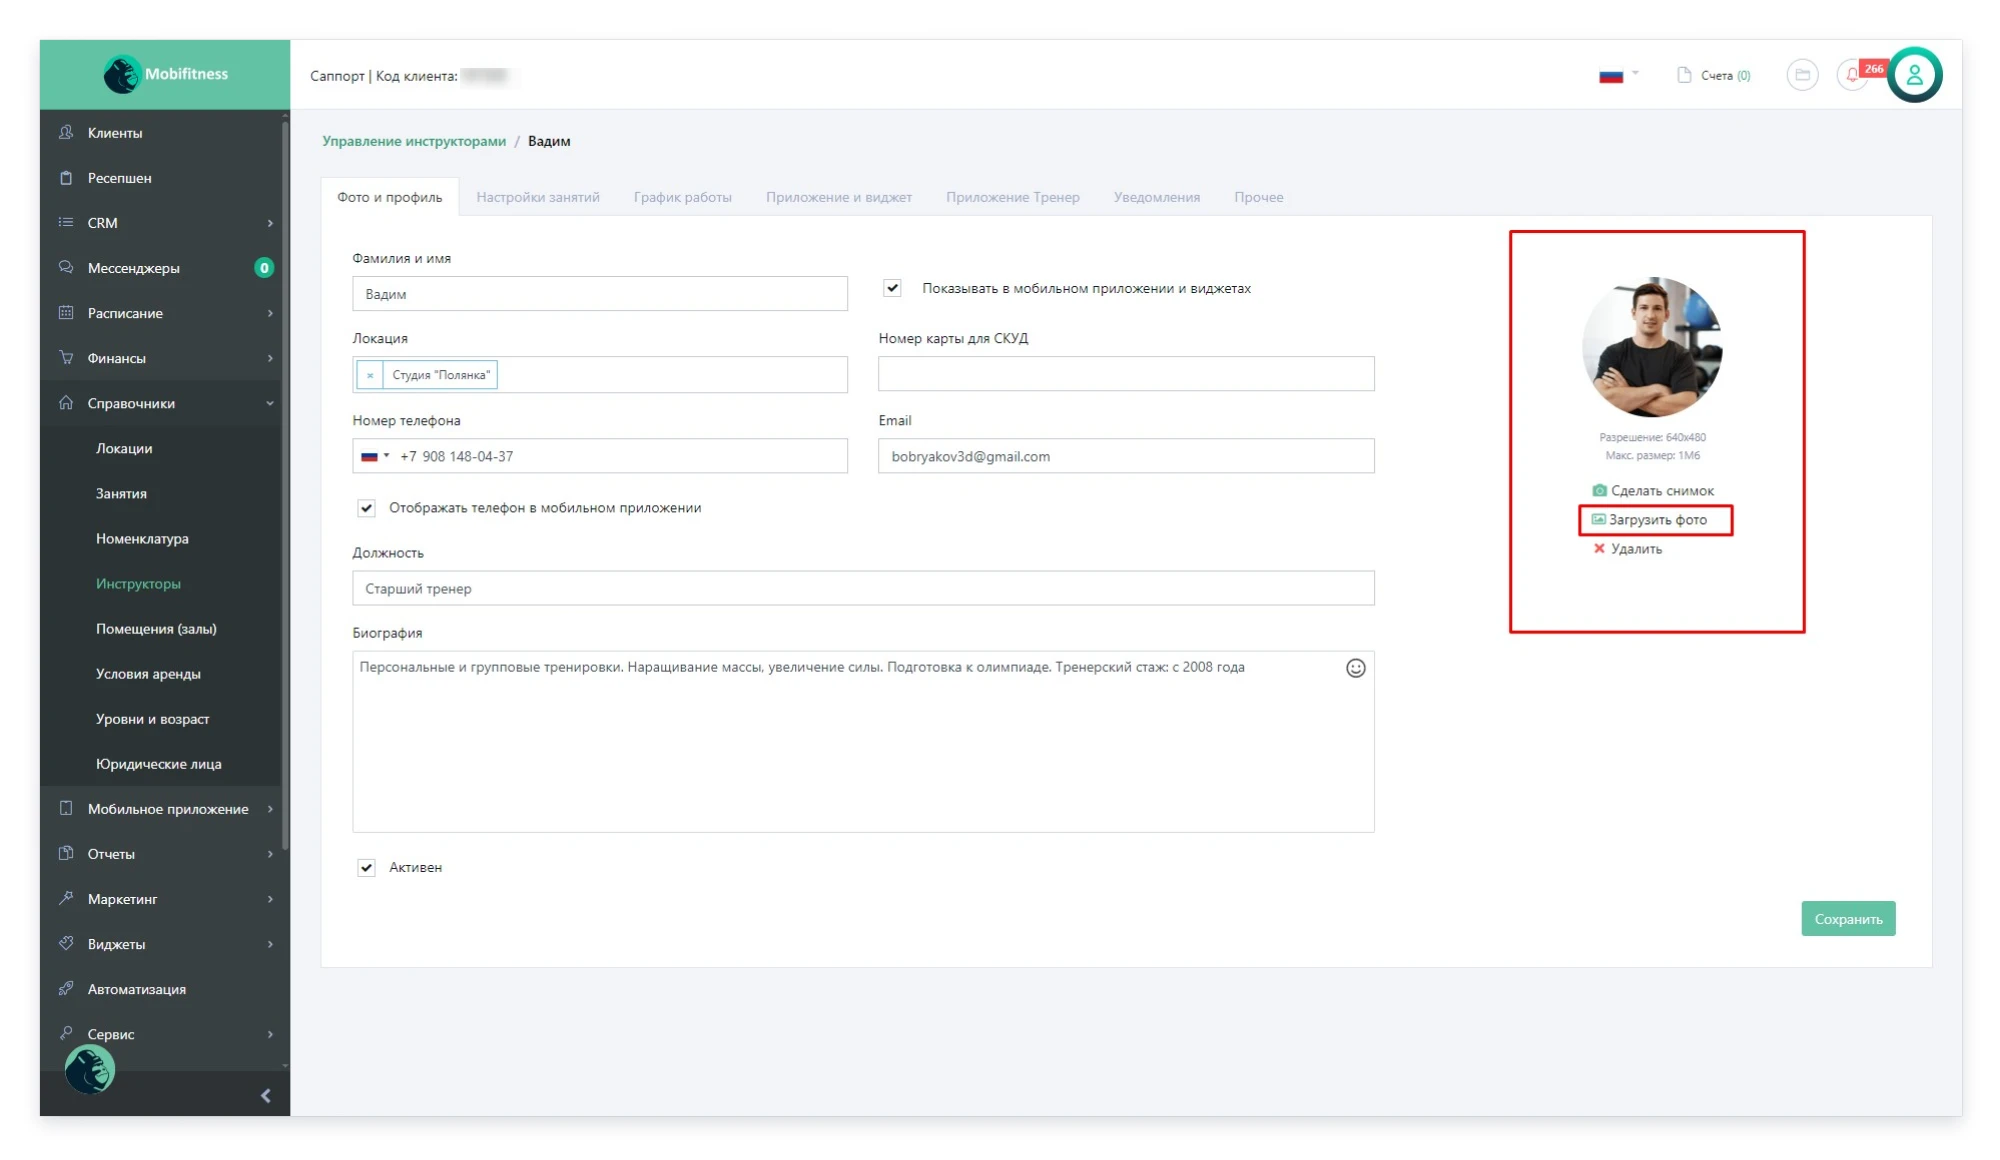Expand the Расписание menu chevron
The width and height of the screenshot is (2000, 1160).
pos(270,313)
